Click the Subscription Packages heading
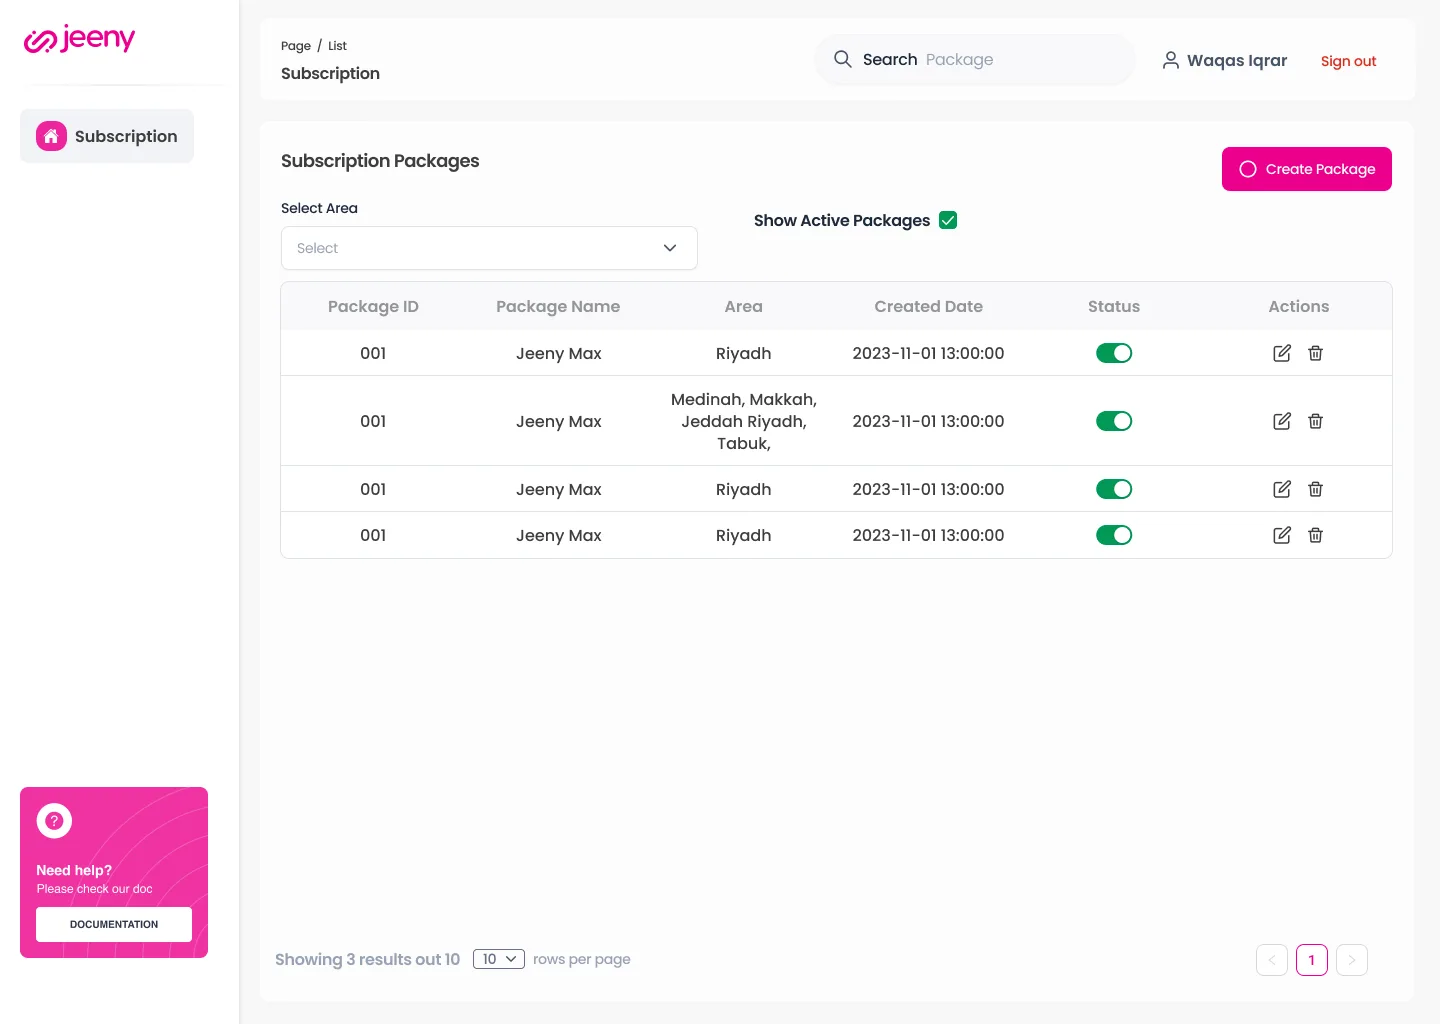This screenshot has width=1440, height=1024. click(380, 161)
